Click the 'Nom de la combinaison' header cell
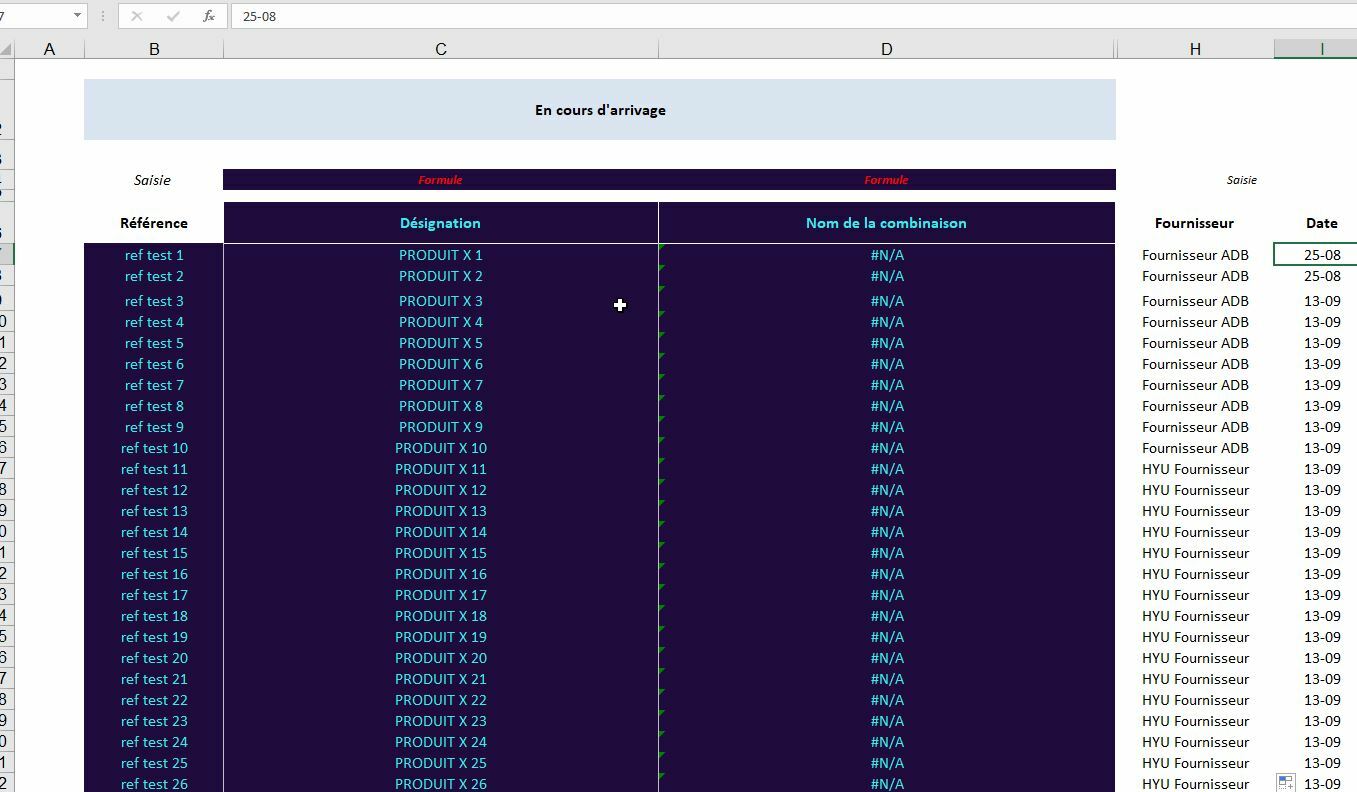 point(887,223)
